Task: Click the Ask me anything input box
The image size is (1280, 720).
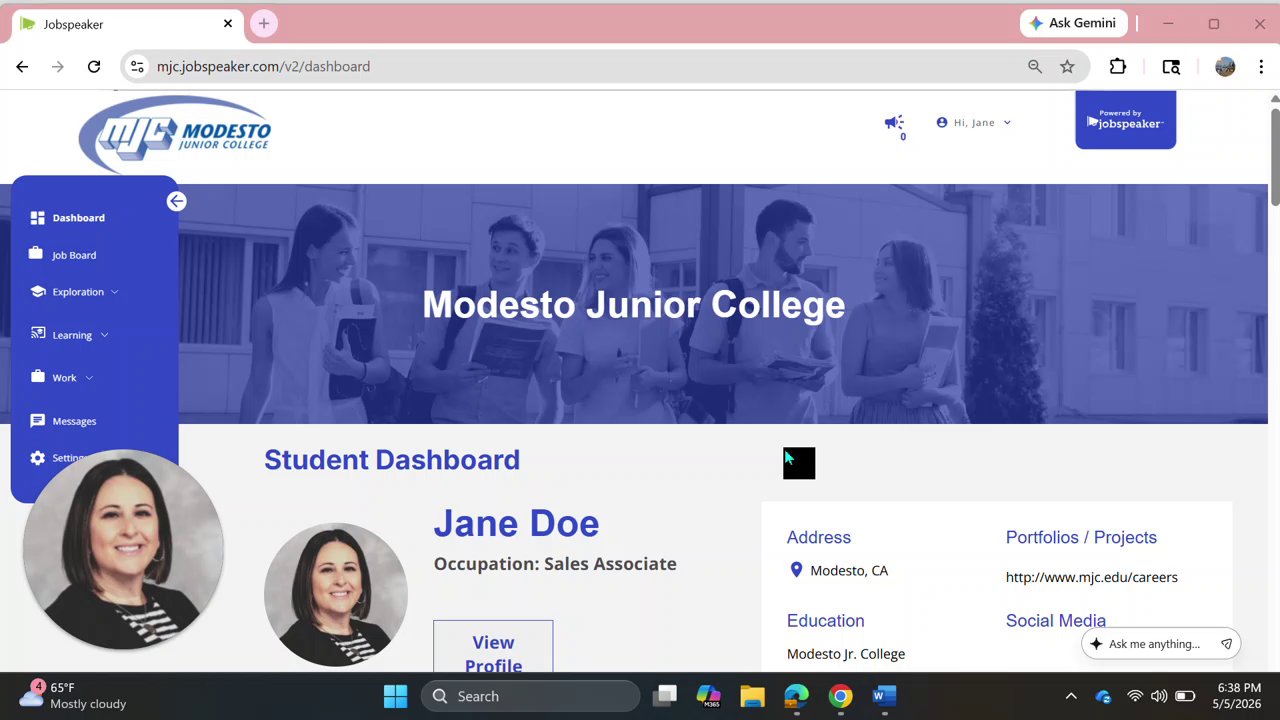Action: coord(1160,644)
